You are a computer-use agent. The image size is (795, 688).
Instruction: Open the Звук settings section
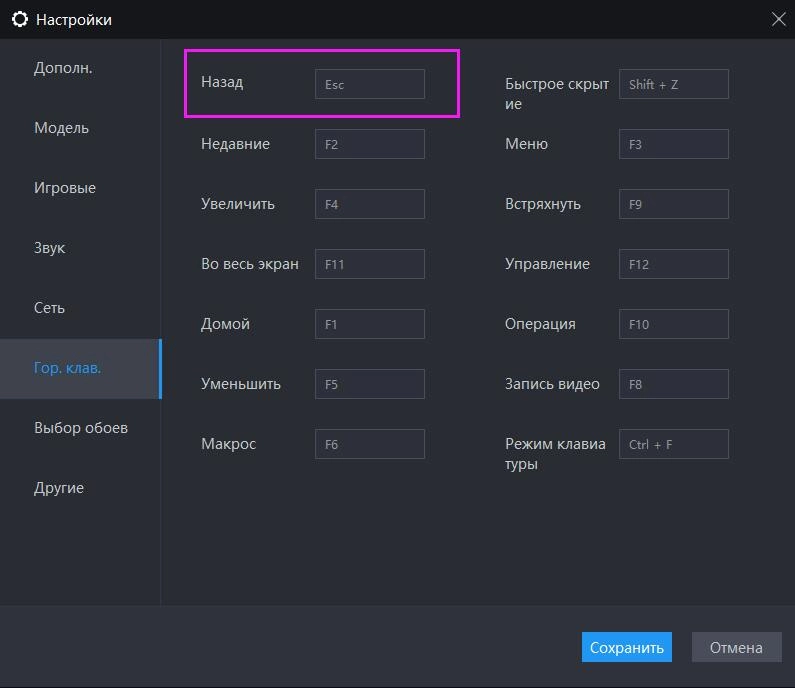49,248
